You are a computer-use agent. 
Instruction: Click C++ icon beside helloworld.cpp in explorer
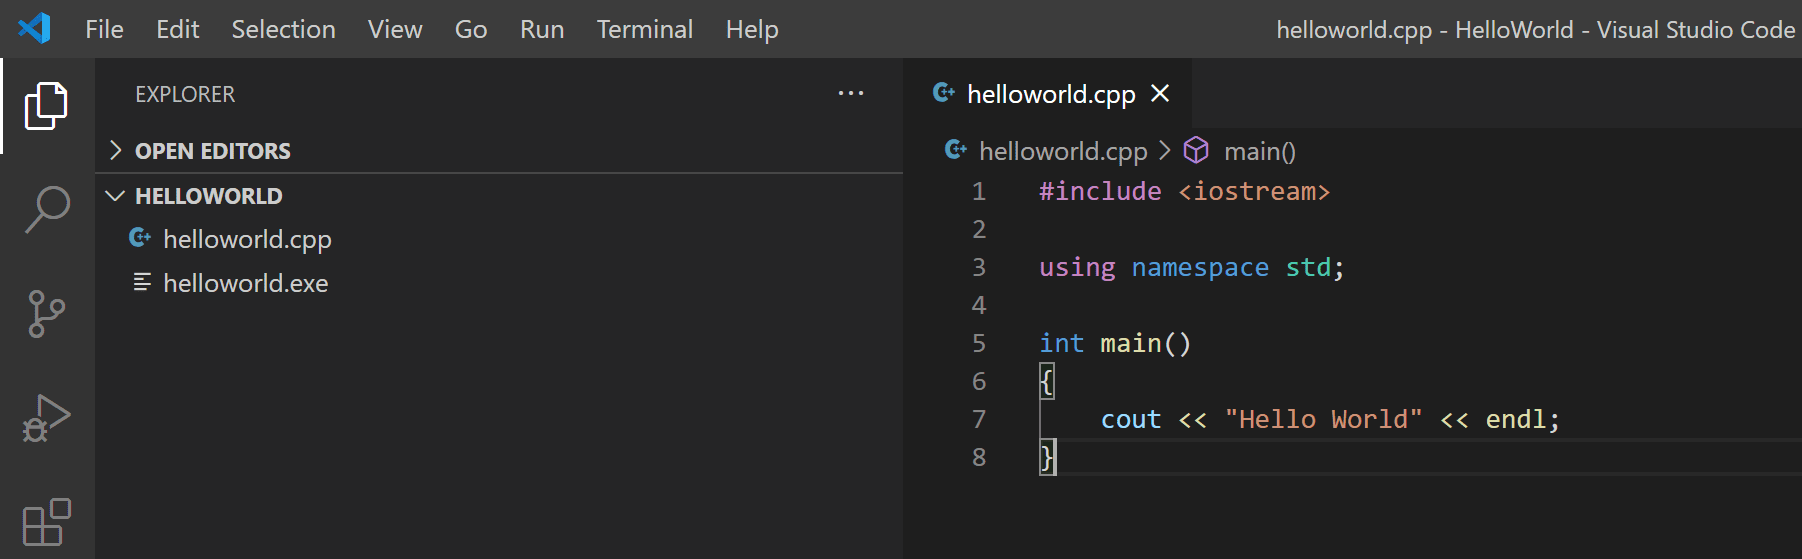(140, 238)
